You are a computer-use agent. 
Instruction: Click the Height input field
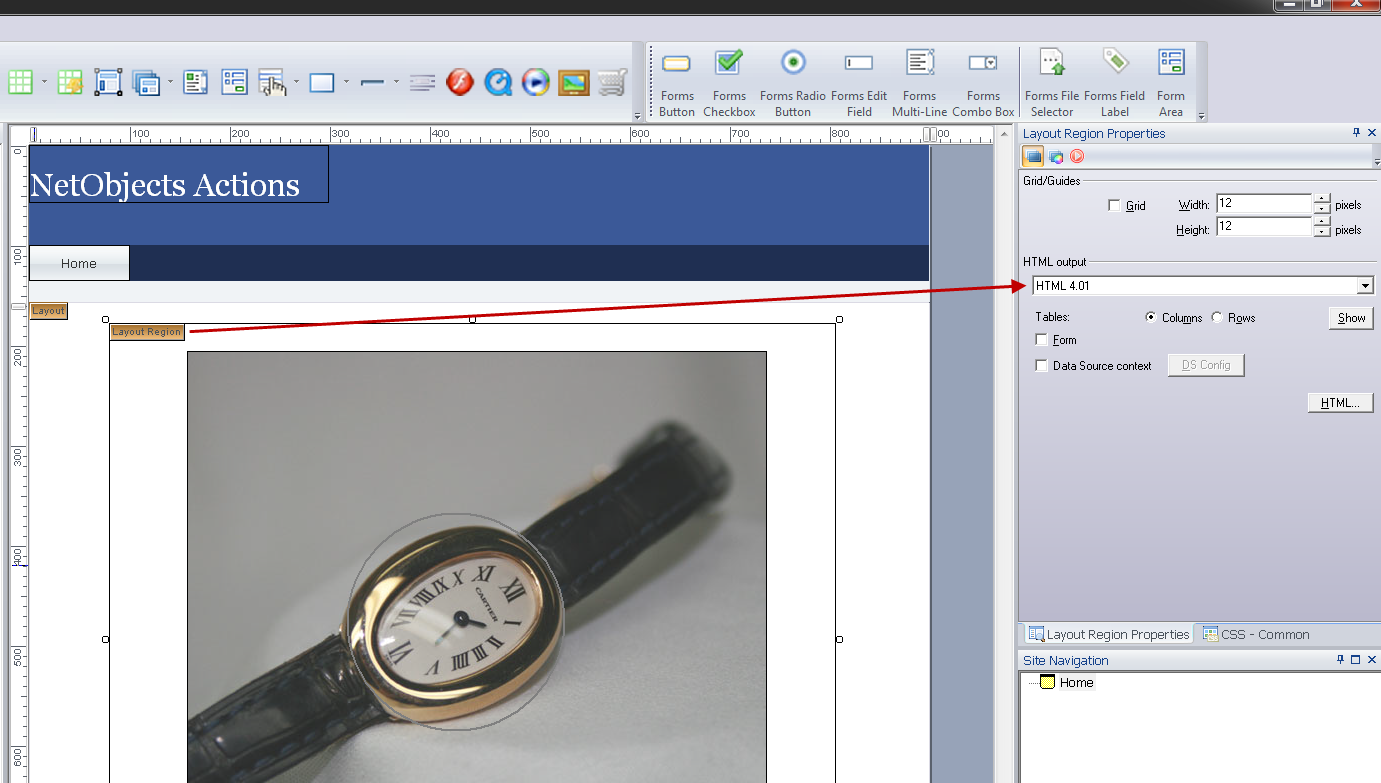pyautogui.click(x=1263, y=227)
